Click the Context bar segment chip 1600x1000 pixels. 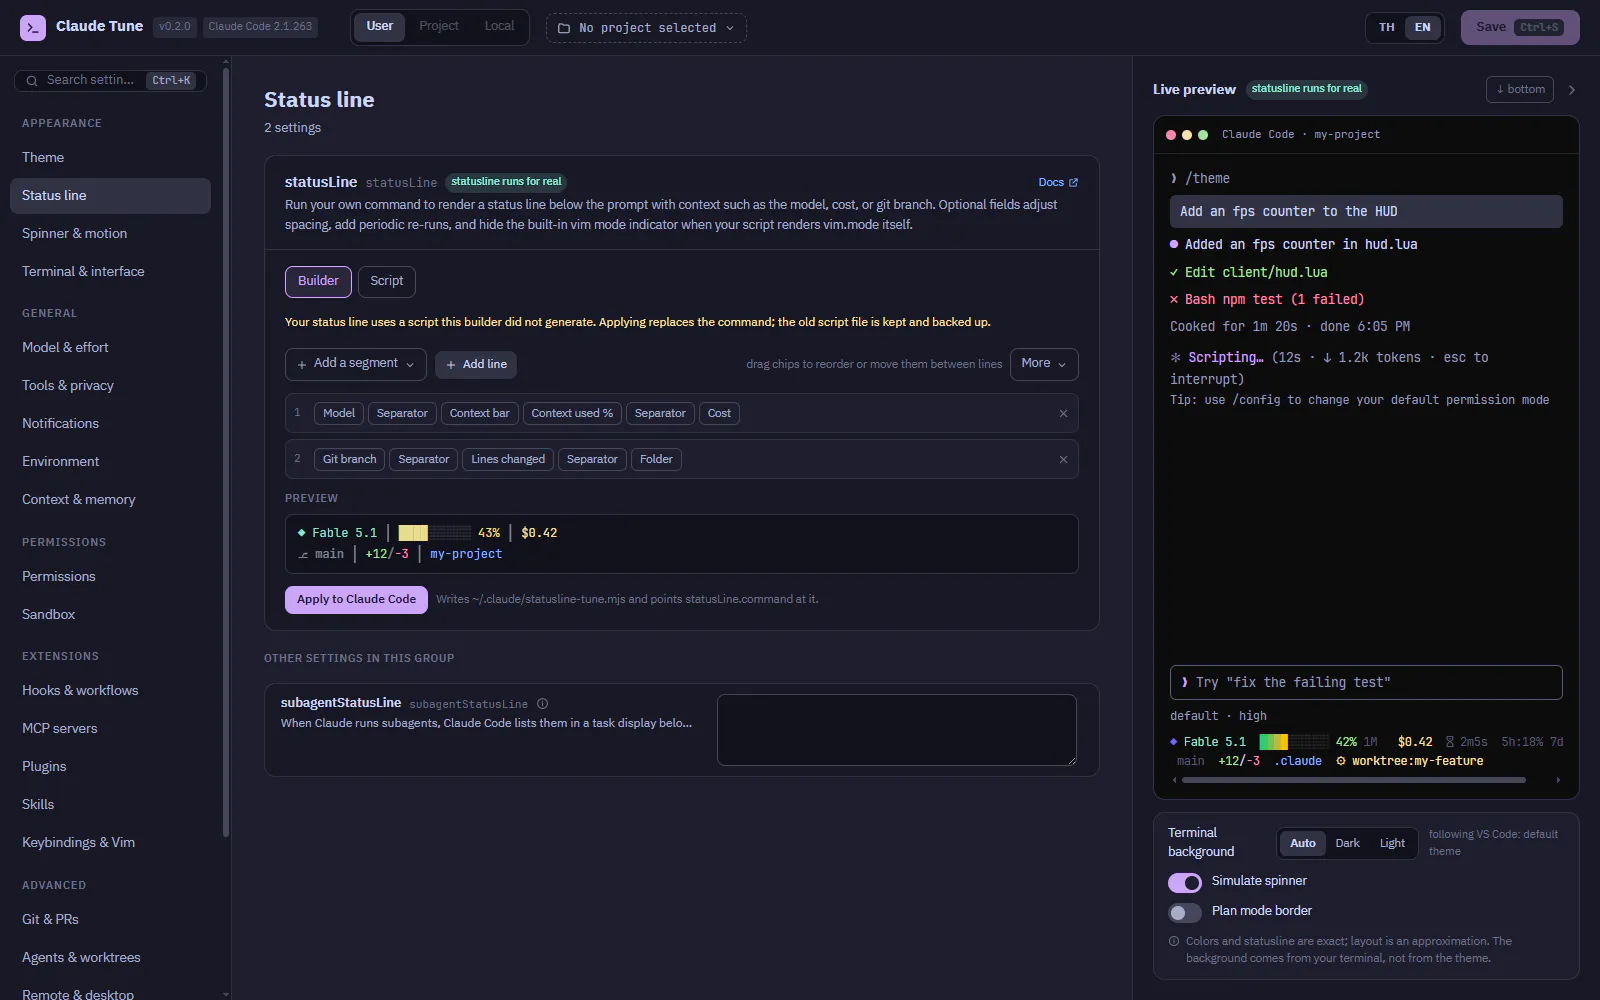point(479,414)
